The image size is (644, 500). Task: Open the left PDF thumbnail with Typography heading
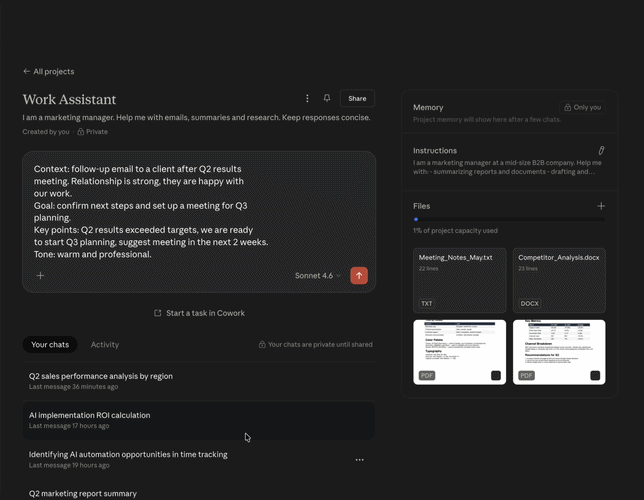460,352
